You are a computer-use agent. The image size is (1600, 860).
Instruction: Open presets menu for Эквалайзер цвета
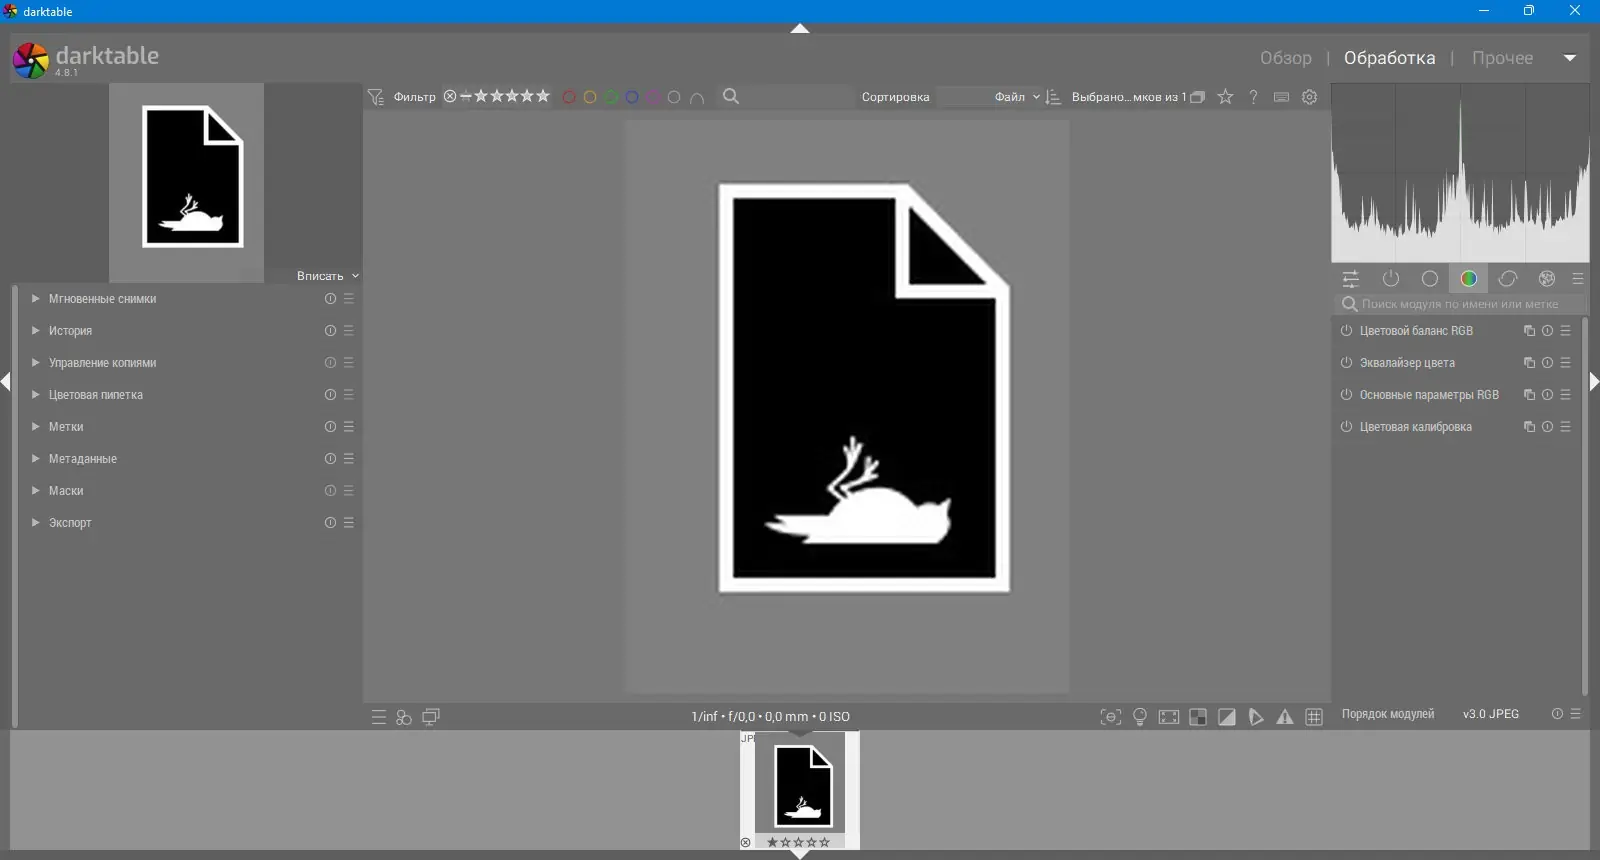click(x=1567, y=363)
